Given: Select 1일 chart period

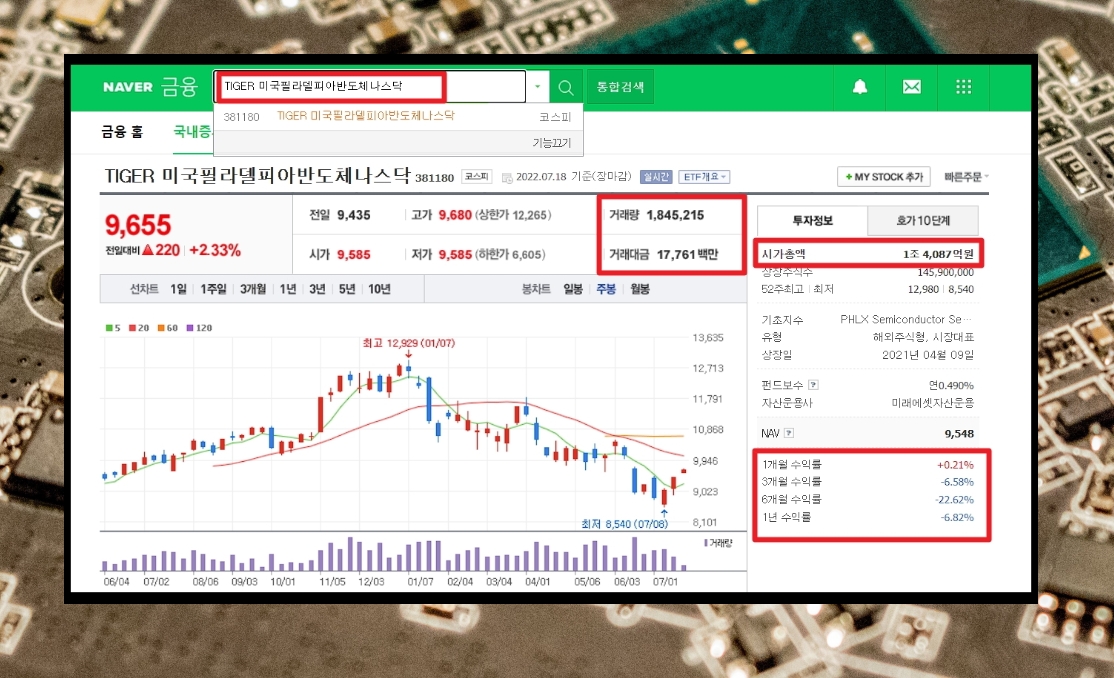Looking at the screenshot, I should tap(178, 289).
